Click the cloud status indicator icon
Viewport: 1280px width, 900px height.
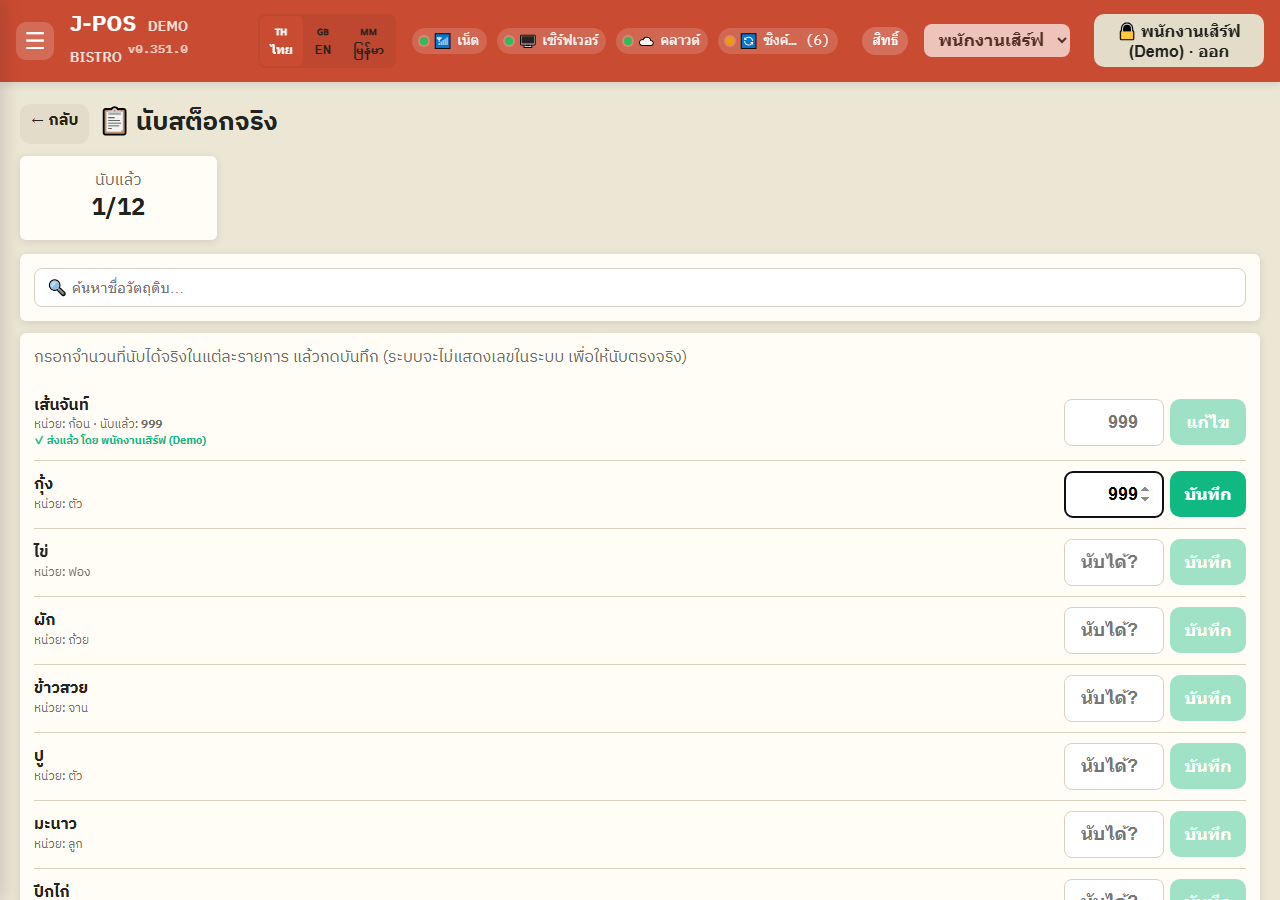click(646, 41)
